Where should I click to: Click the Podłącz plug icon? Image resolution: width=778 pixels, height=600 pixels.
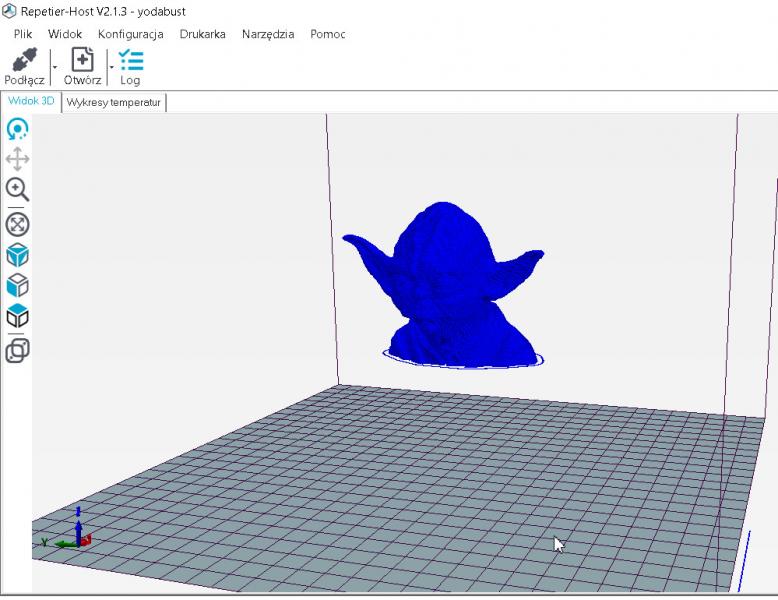click(x=24, y=60)
